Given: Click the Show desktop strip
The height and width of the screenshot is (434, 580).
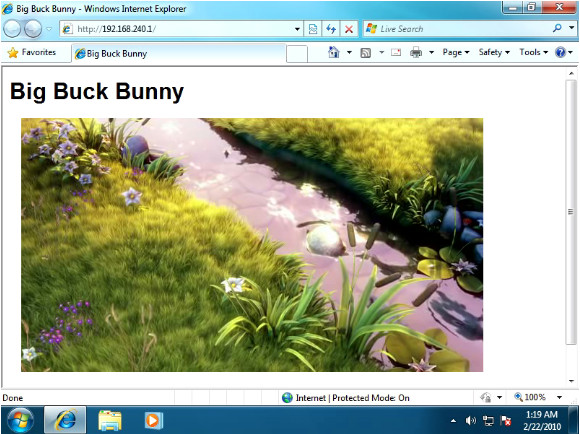Looking at the screenshot, I should tap(574, 420).
